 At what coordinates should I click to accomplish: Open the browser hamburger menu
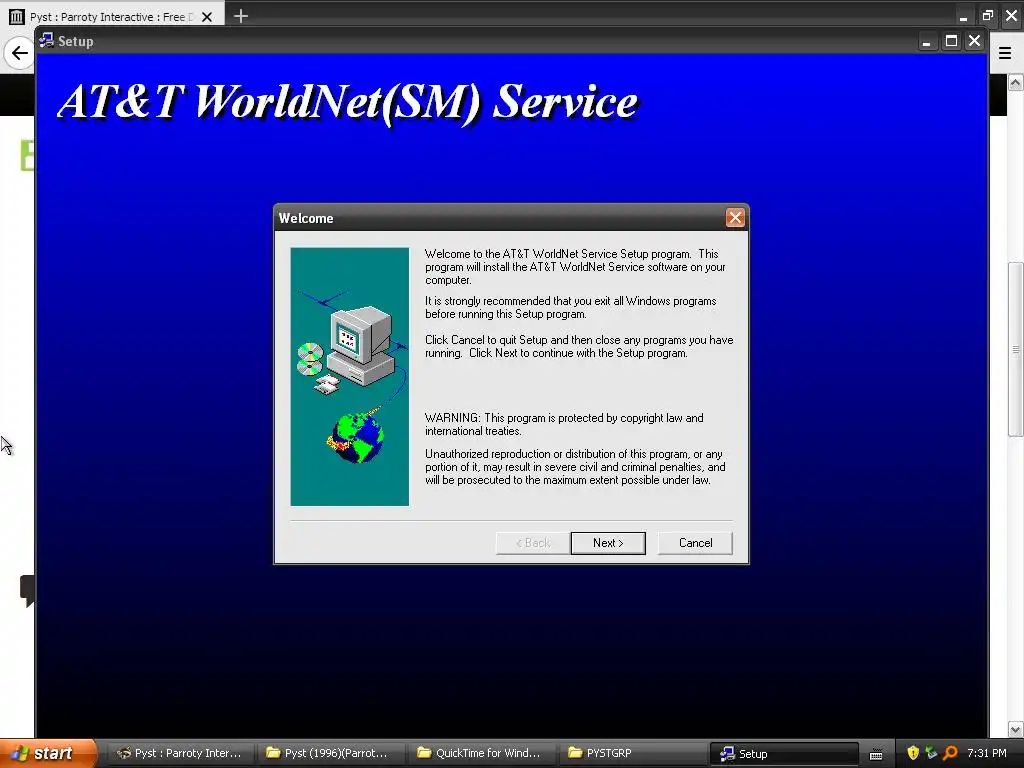coord(1005,53)
